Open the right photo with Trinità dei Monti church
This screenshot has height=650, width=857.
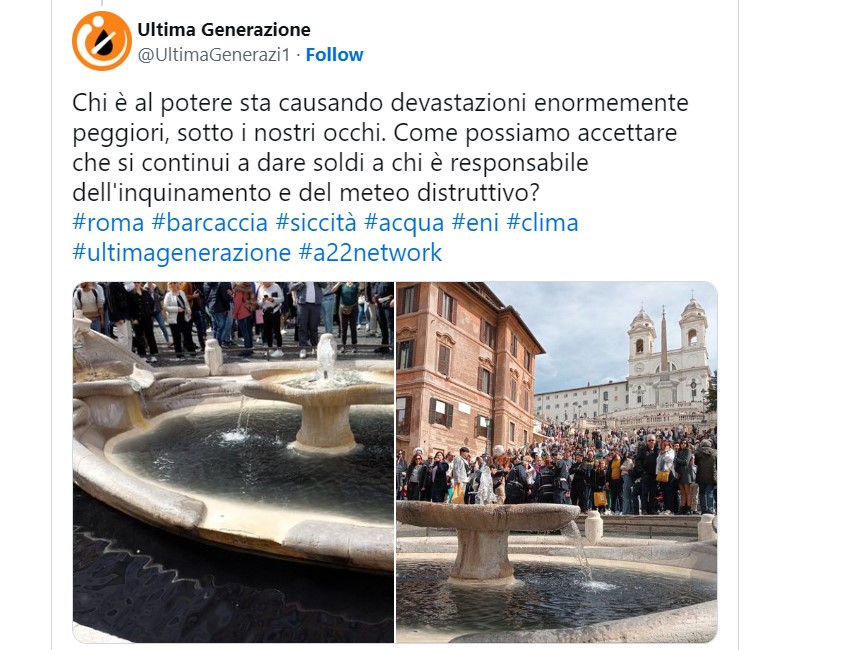556,462
